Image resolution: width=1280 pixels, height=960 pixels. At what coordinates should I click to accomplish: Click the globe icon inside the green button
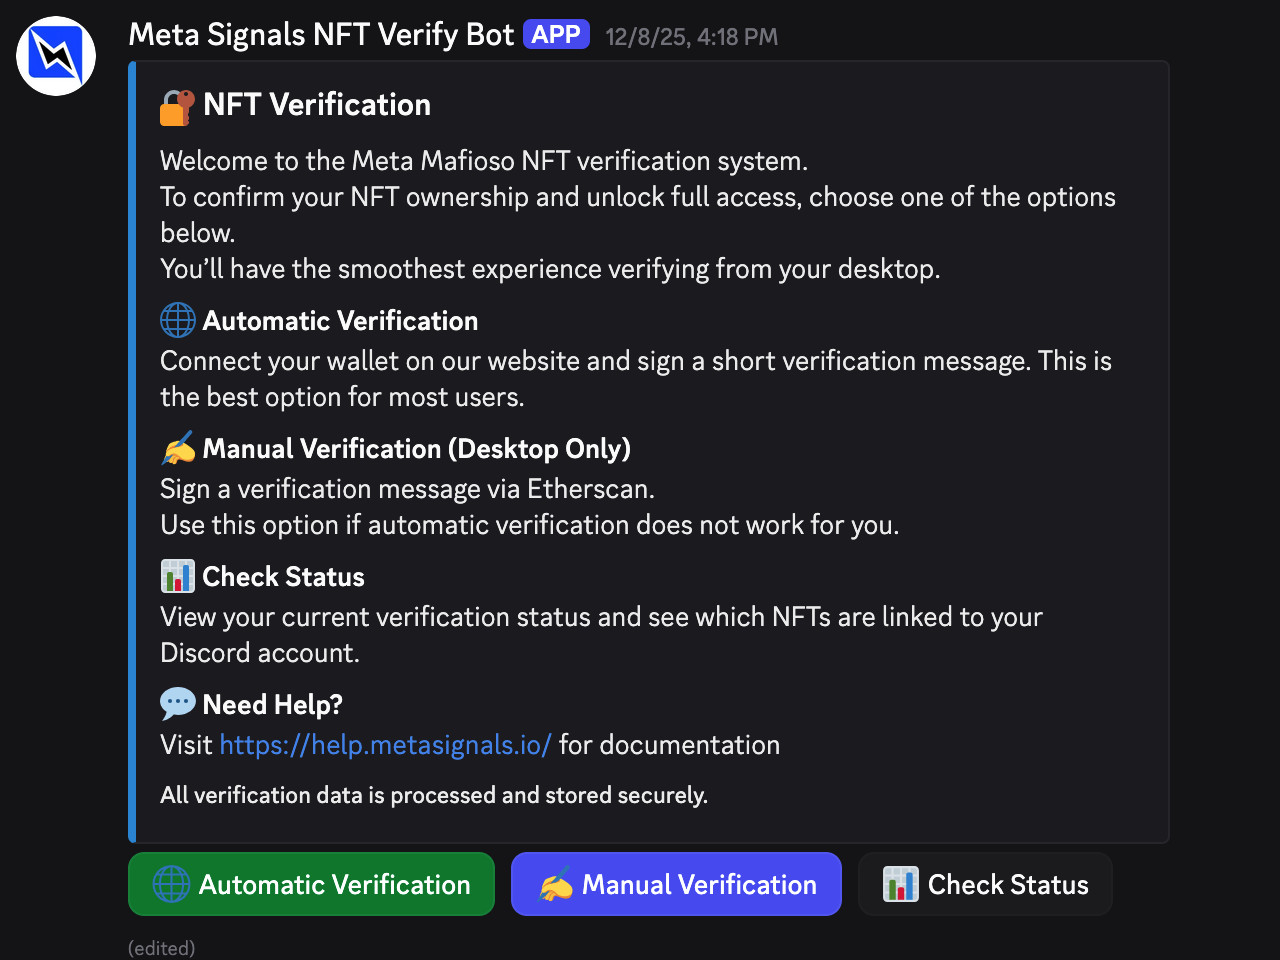(x=171, y=885)
